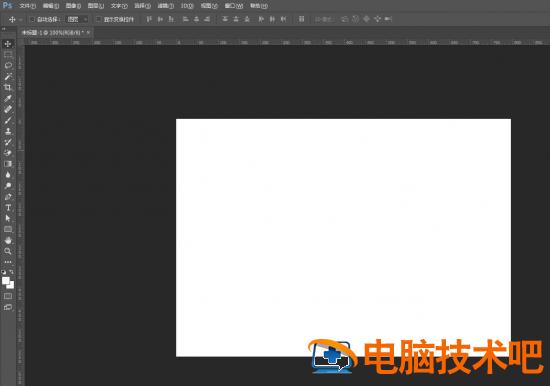Click the untitled document tab
The width and height of the screenshot is (550, 386).
point(53,33)
